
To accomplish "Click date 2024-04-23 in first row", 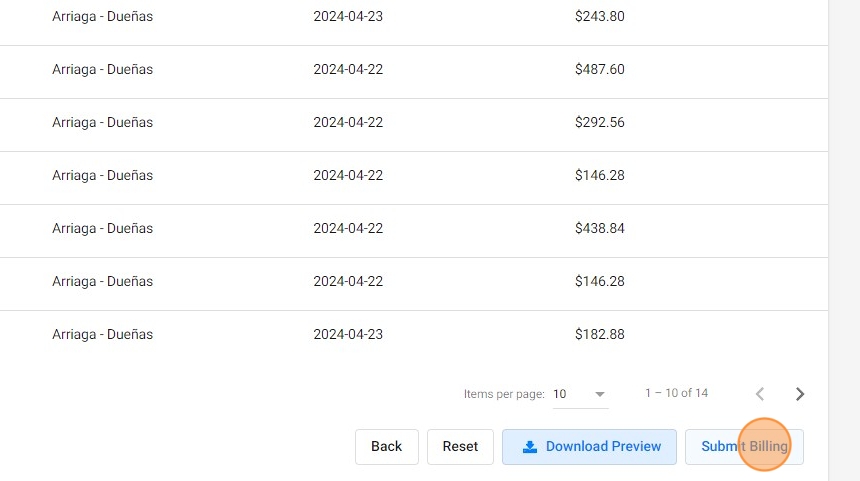I will pyautogui.click(x=348, y=17).
